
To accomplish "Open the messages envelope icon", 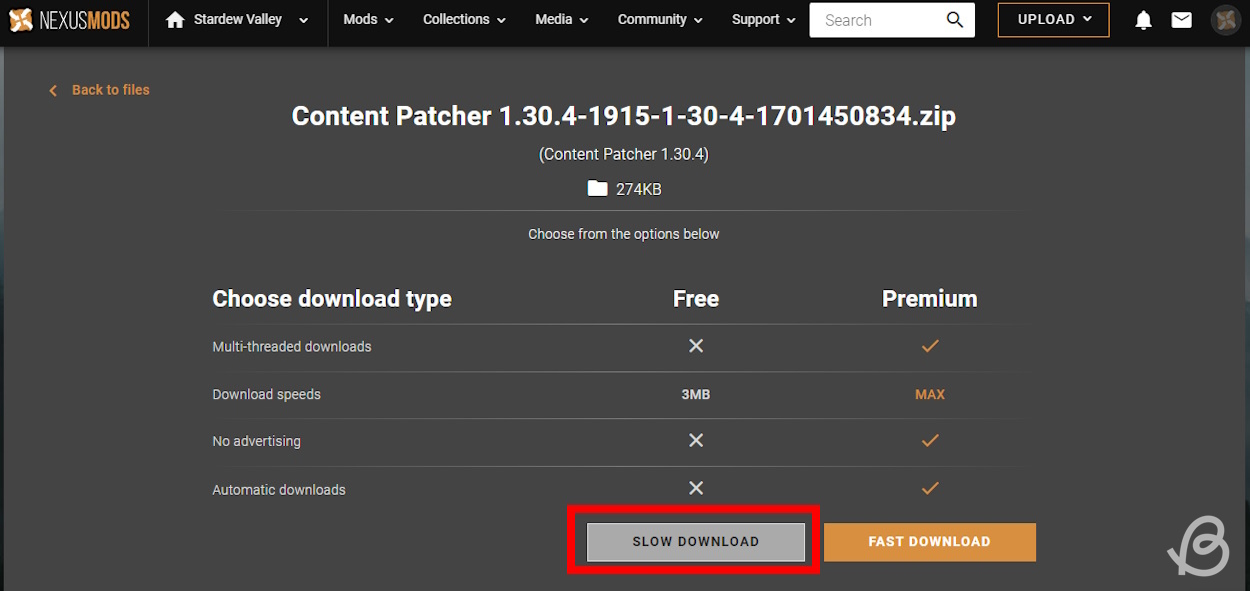I will [1181, 20].
